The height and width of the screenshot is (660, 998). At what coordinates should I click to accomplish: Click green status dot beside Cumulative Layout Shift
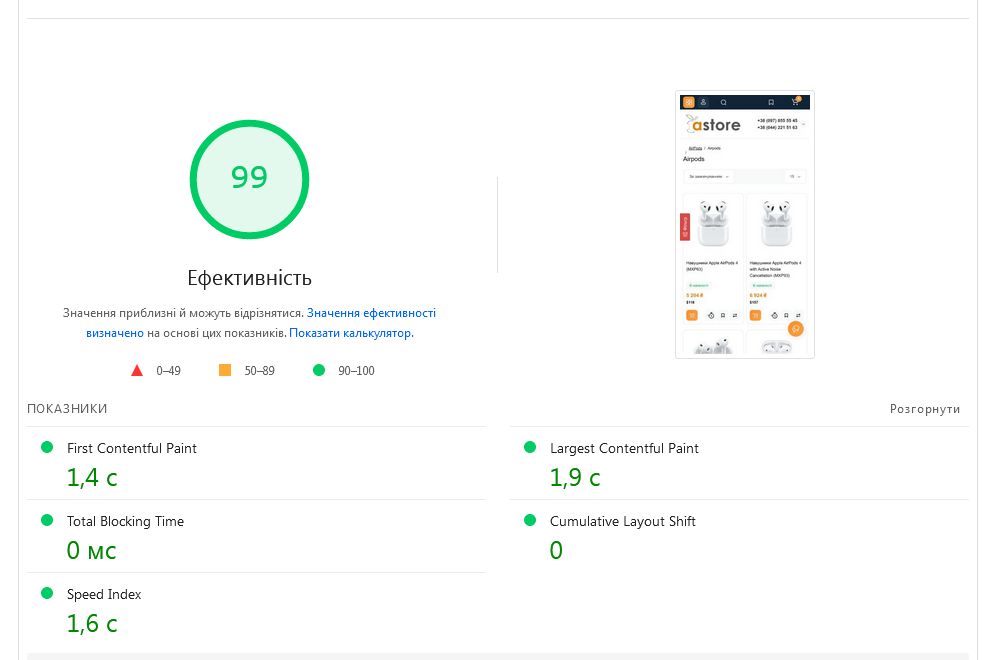point(530,520)
